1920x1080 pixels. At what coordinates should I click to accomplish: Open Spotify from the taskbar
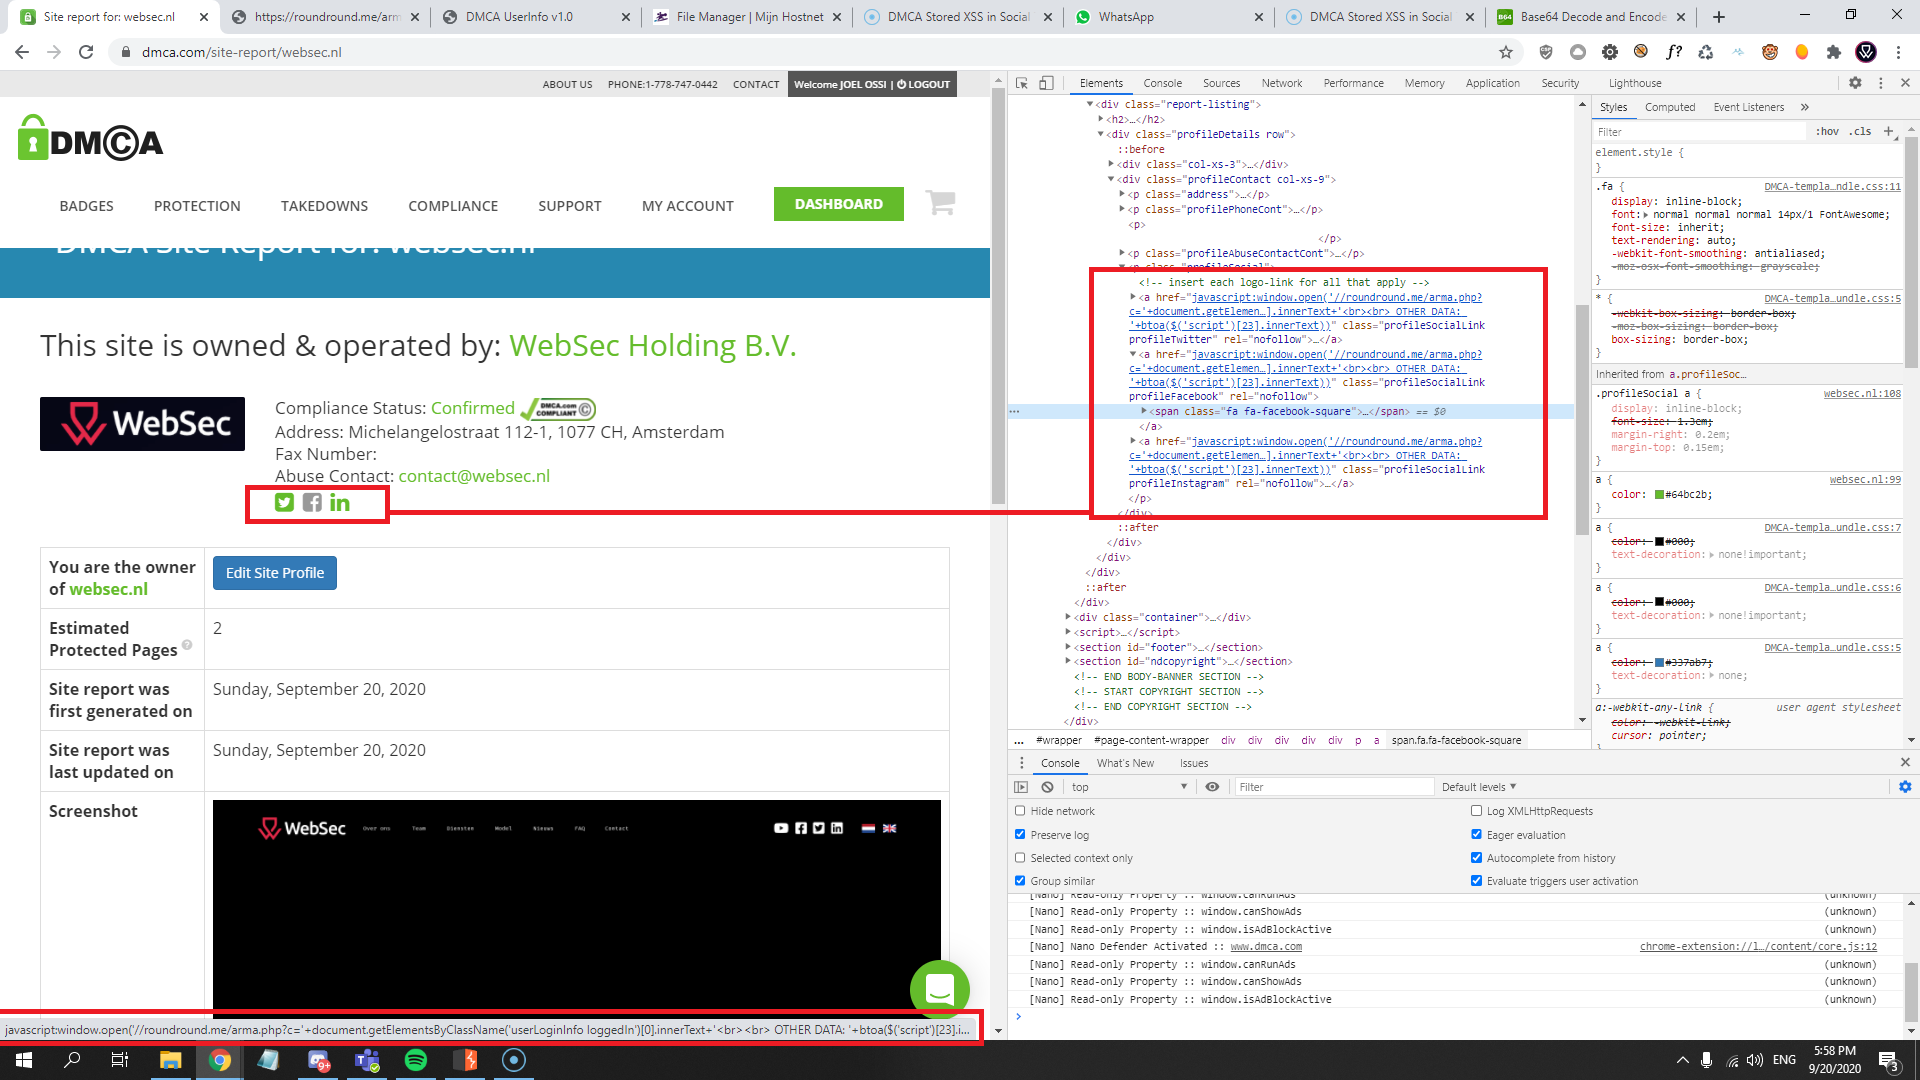416,1060
